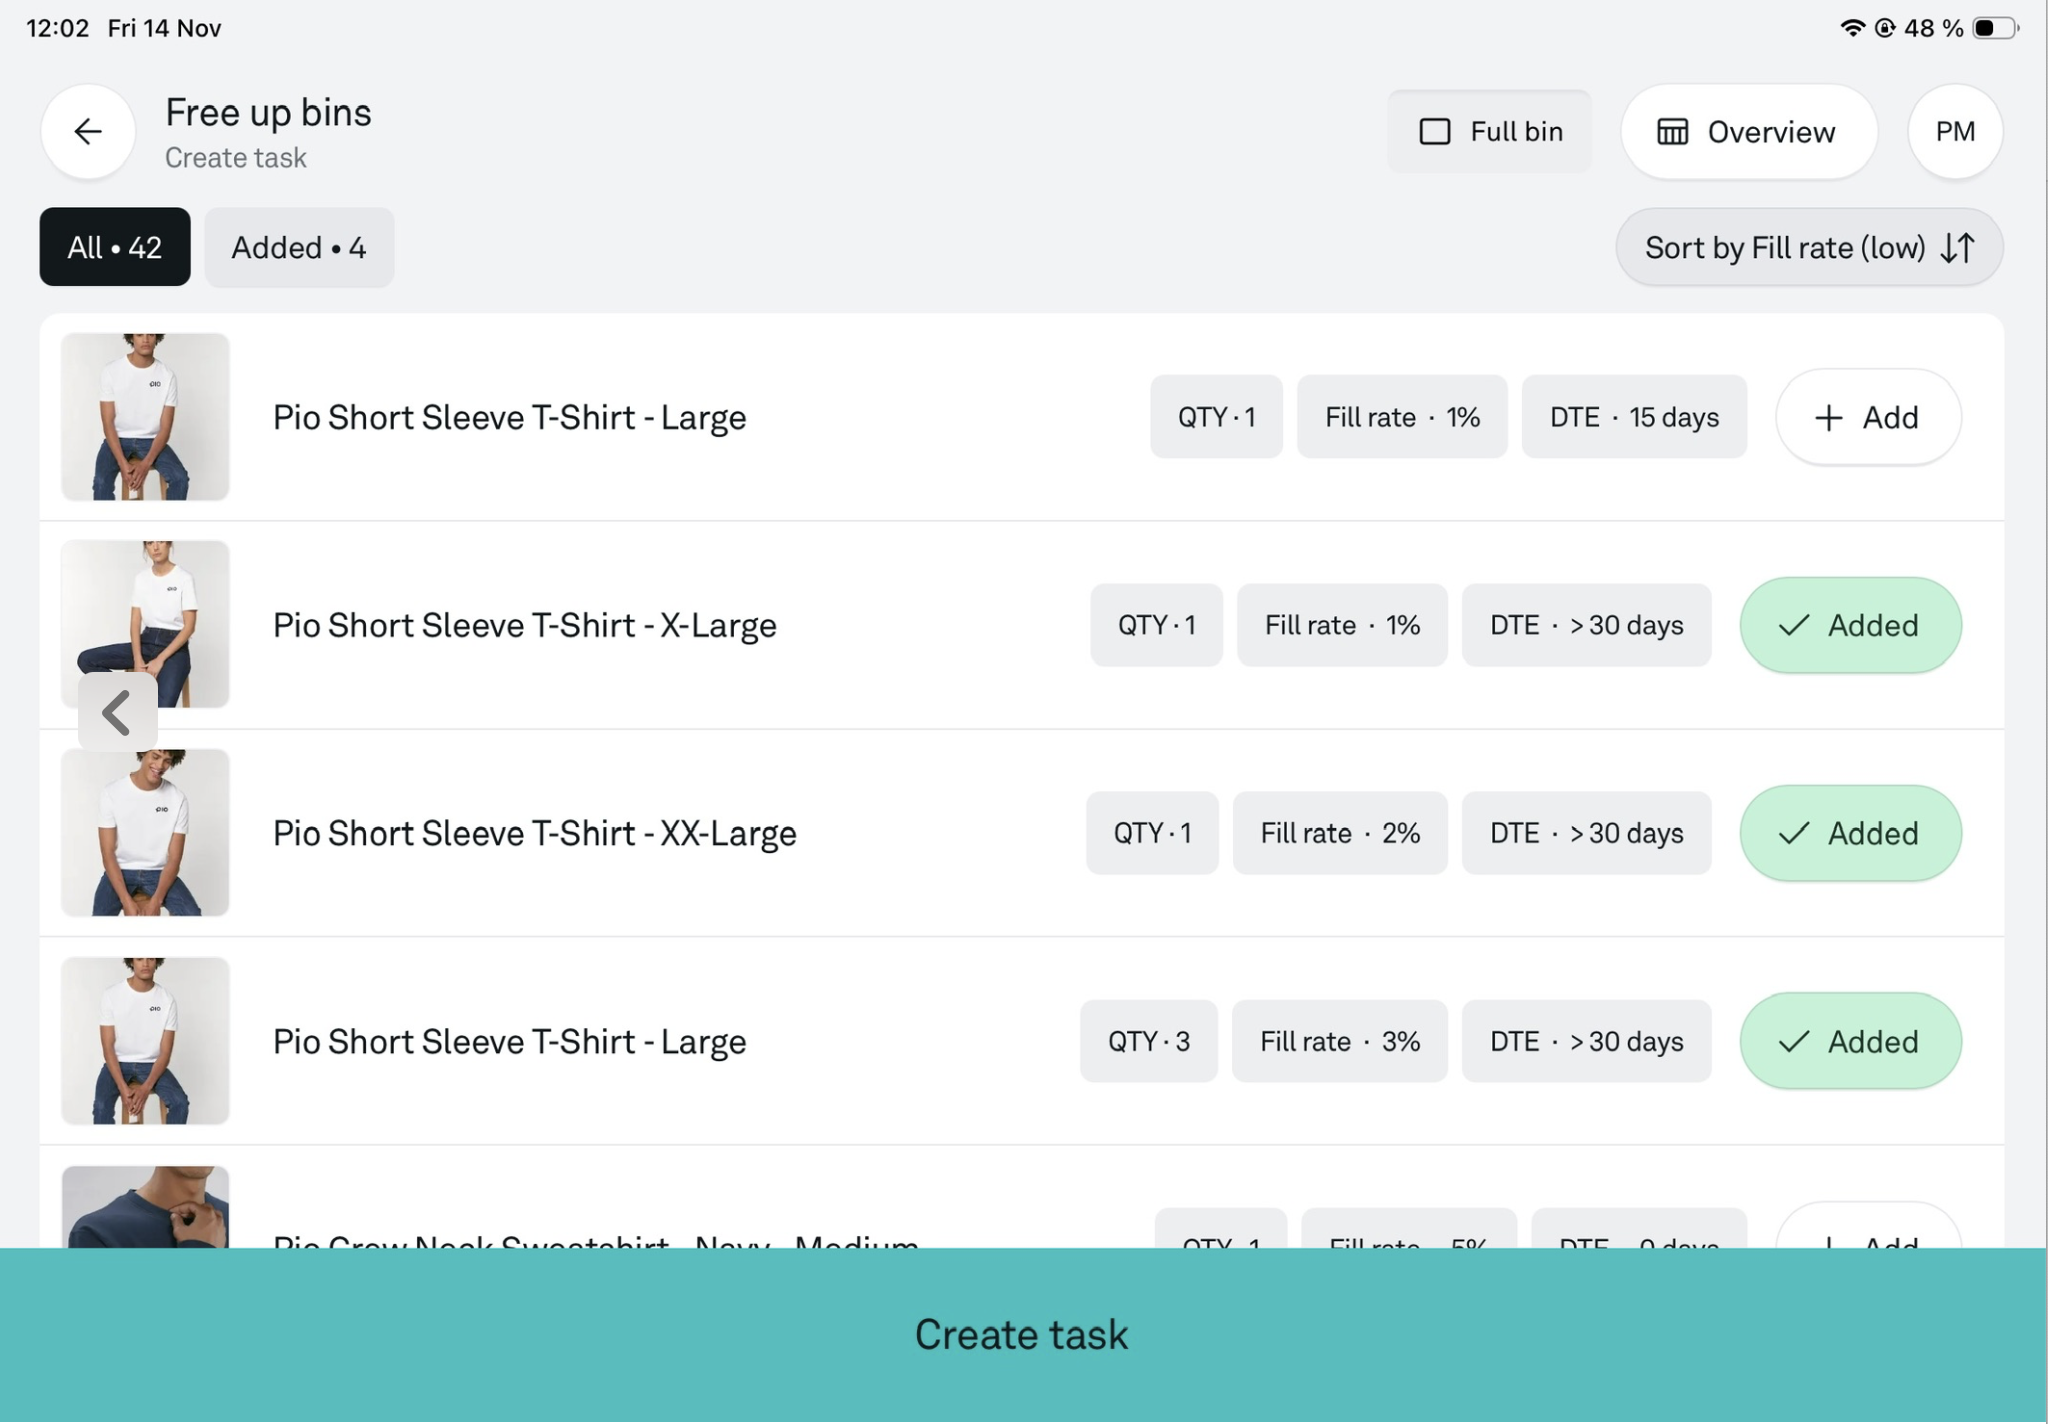Open the PM profile avatar
The height and width of the screenshot is (1424, 2048).
(1954, 131)
